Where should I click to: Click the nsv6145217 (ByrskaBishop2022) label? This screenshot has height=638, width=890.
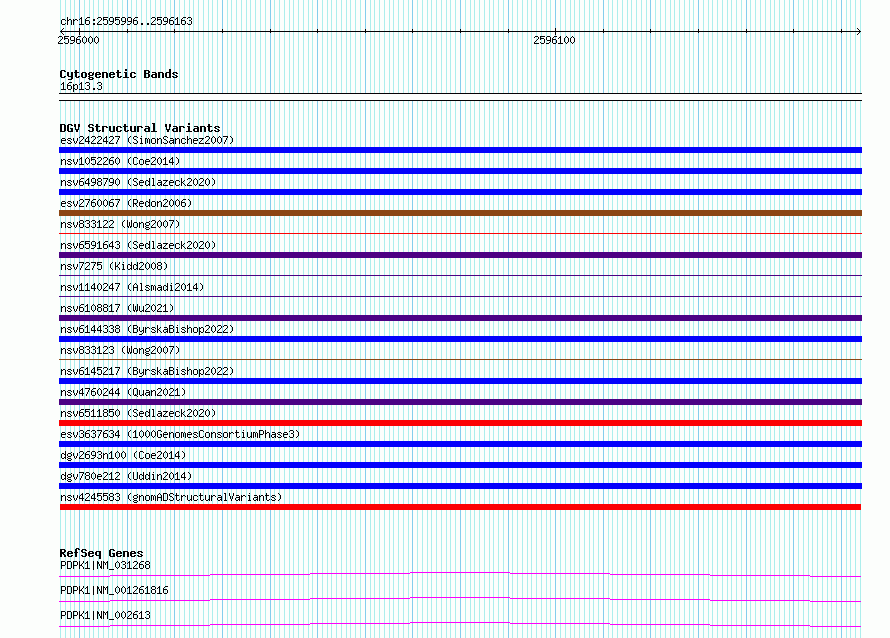147,371
